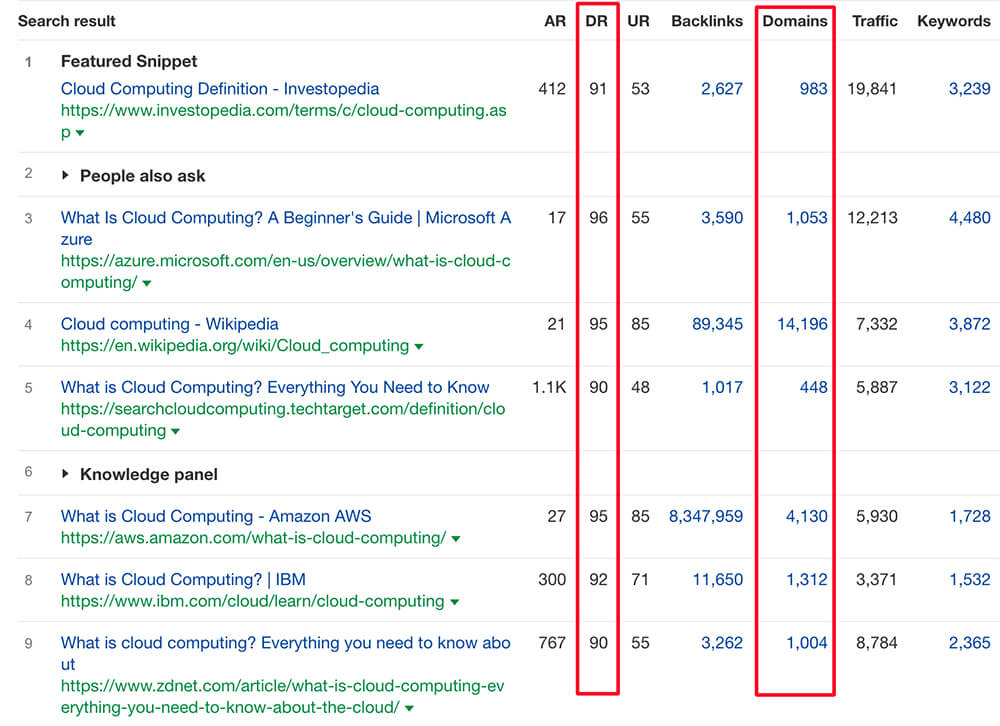1000x726 pixels.
Task: Open dropdown arrow next to techtarget URL
Action: coord(175,431)
